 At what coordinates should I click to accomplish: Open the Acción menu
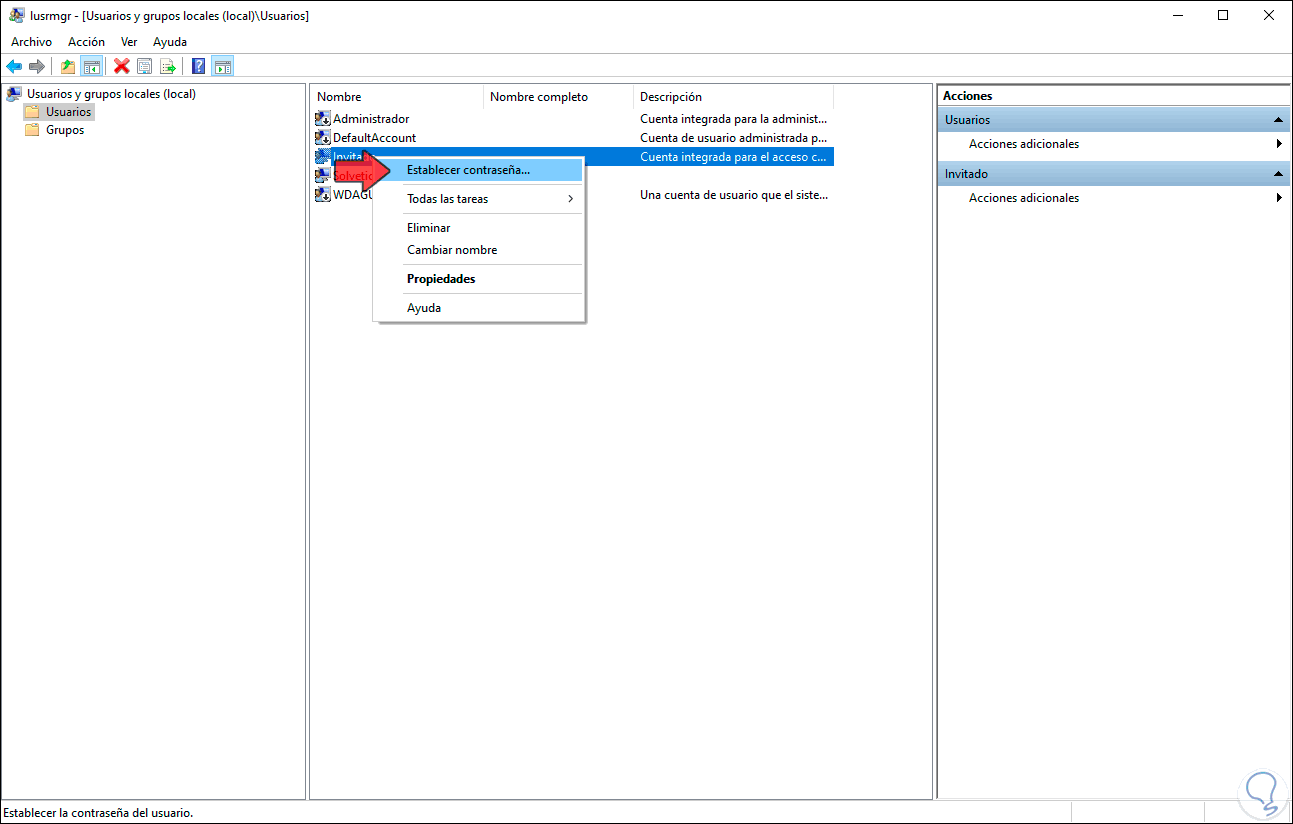pyautogui.click(x=86, y=42)
